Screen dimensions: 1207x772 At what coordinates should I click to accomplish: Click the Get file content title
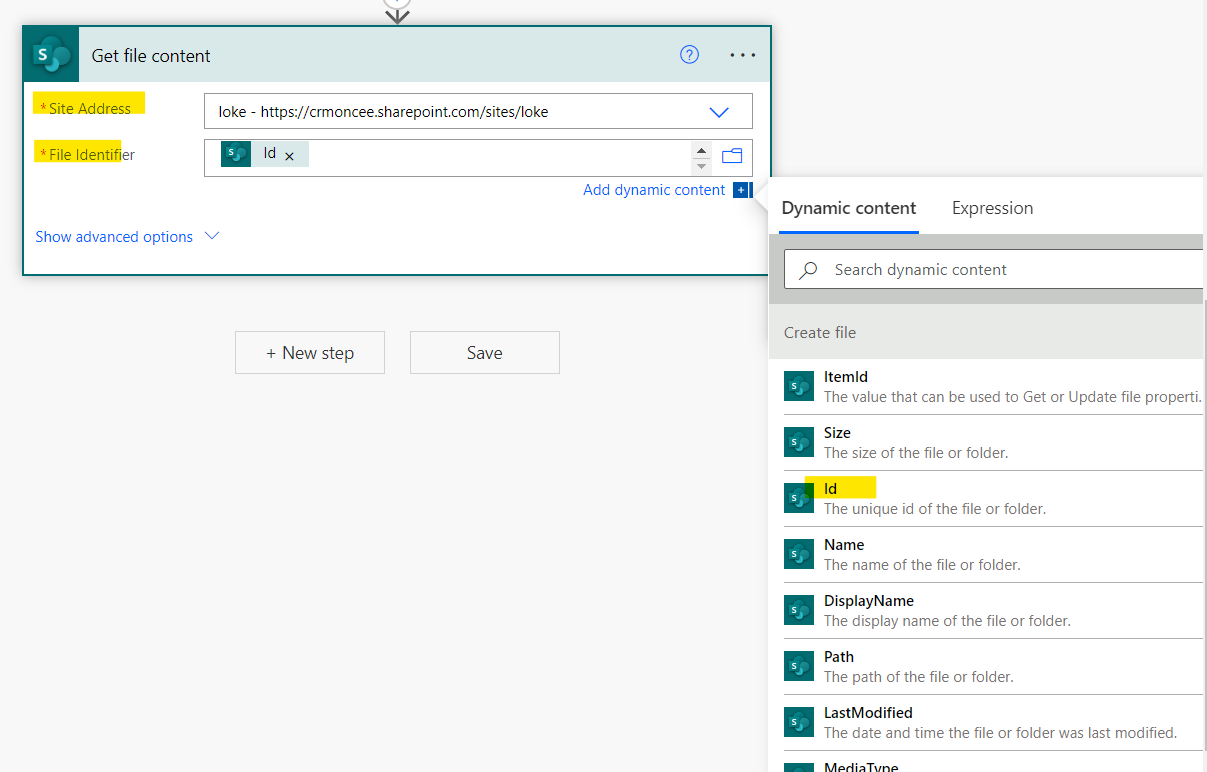tap(151, 56)
